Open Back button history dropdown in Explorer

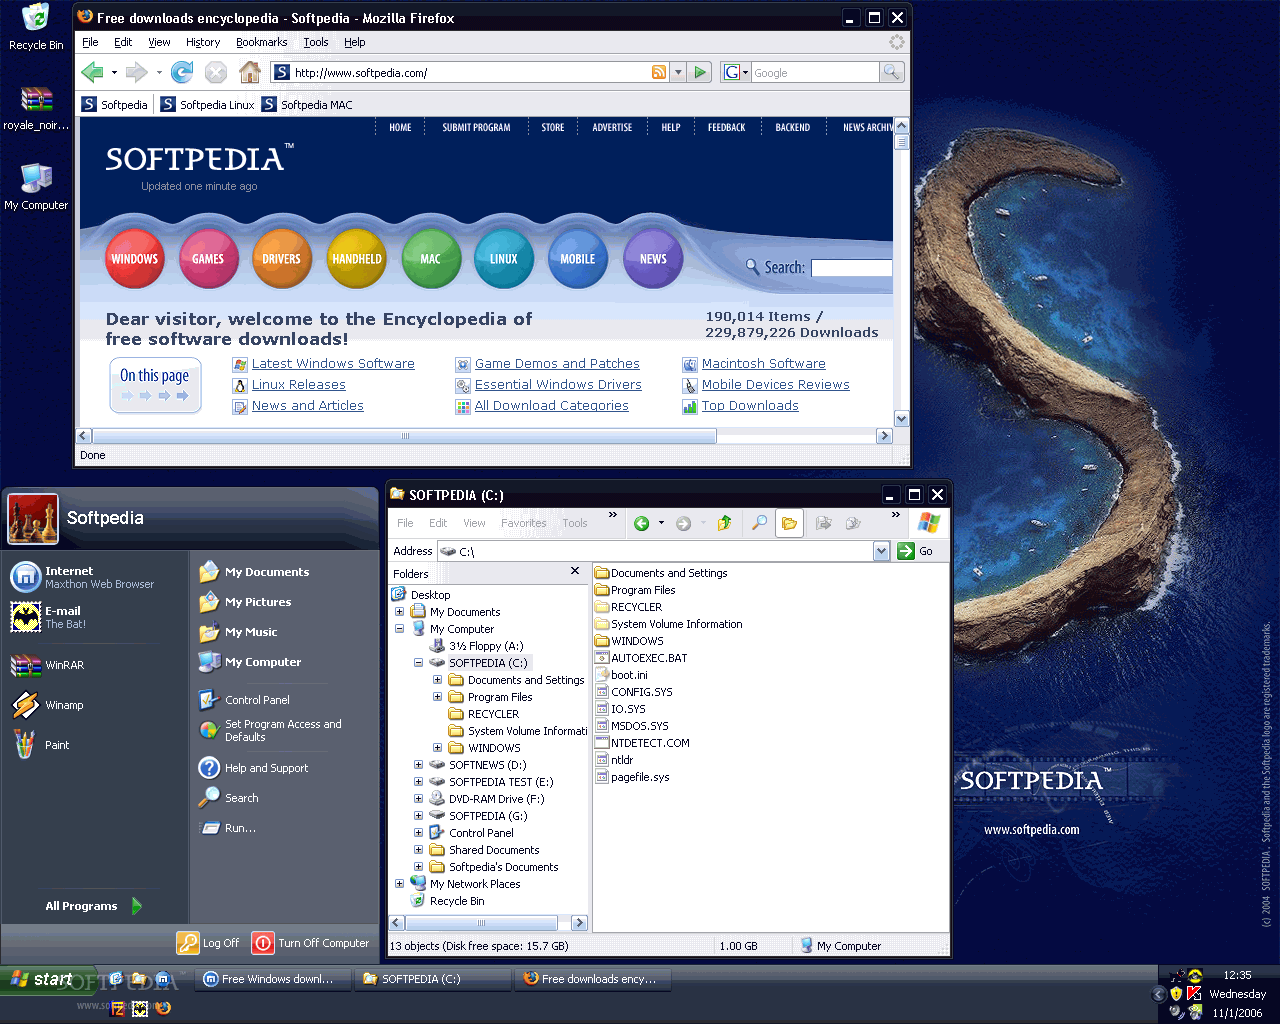[661, 523]
